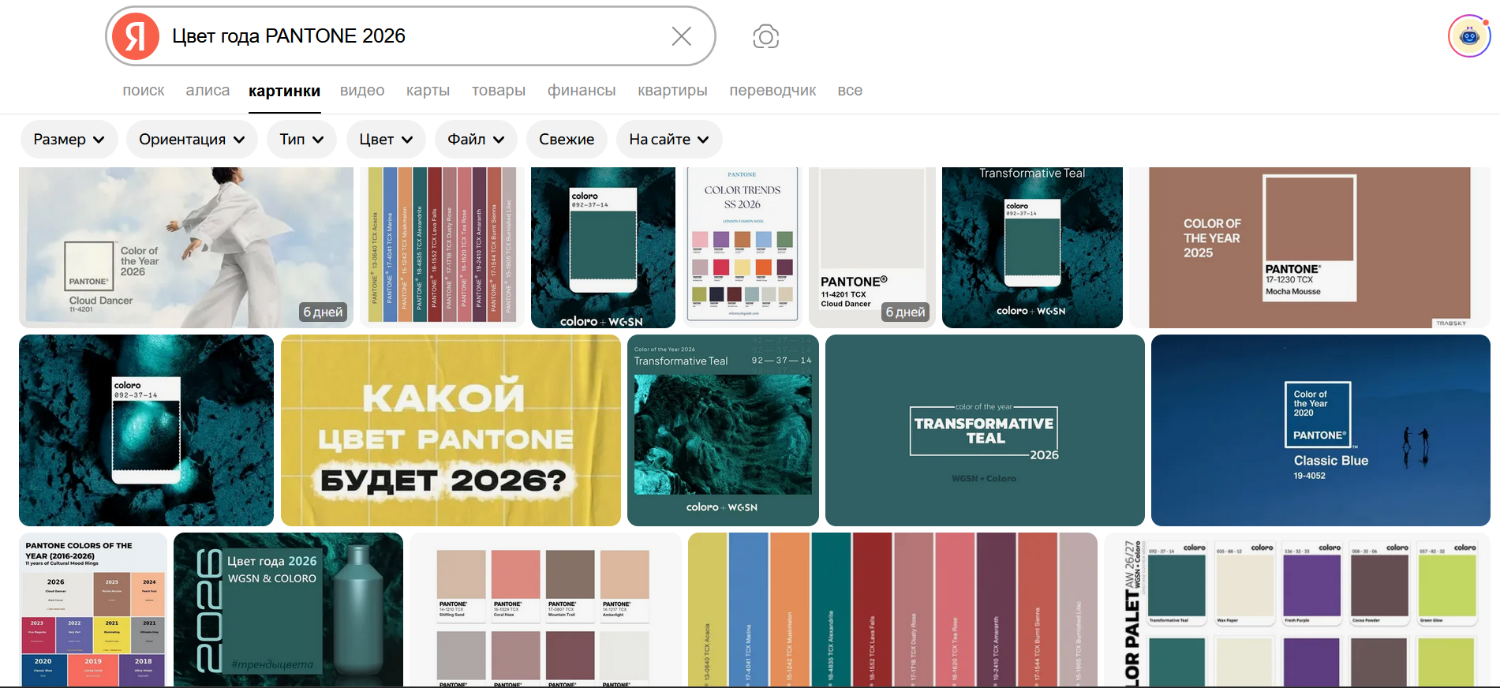Open the Тип filter dropdown
The image size is (1500, 688).
click(x=301, y=139)
